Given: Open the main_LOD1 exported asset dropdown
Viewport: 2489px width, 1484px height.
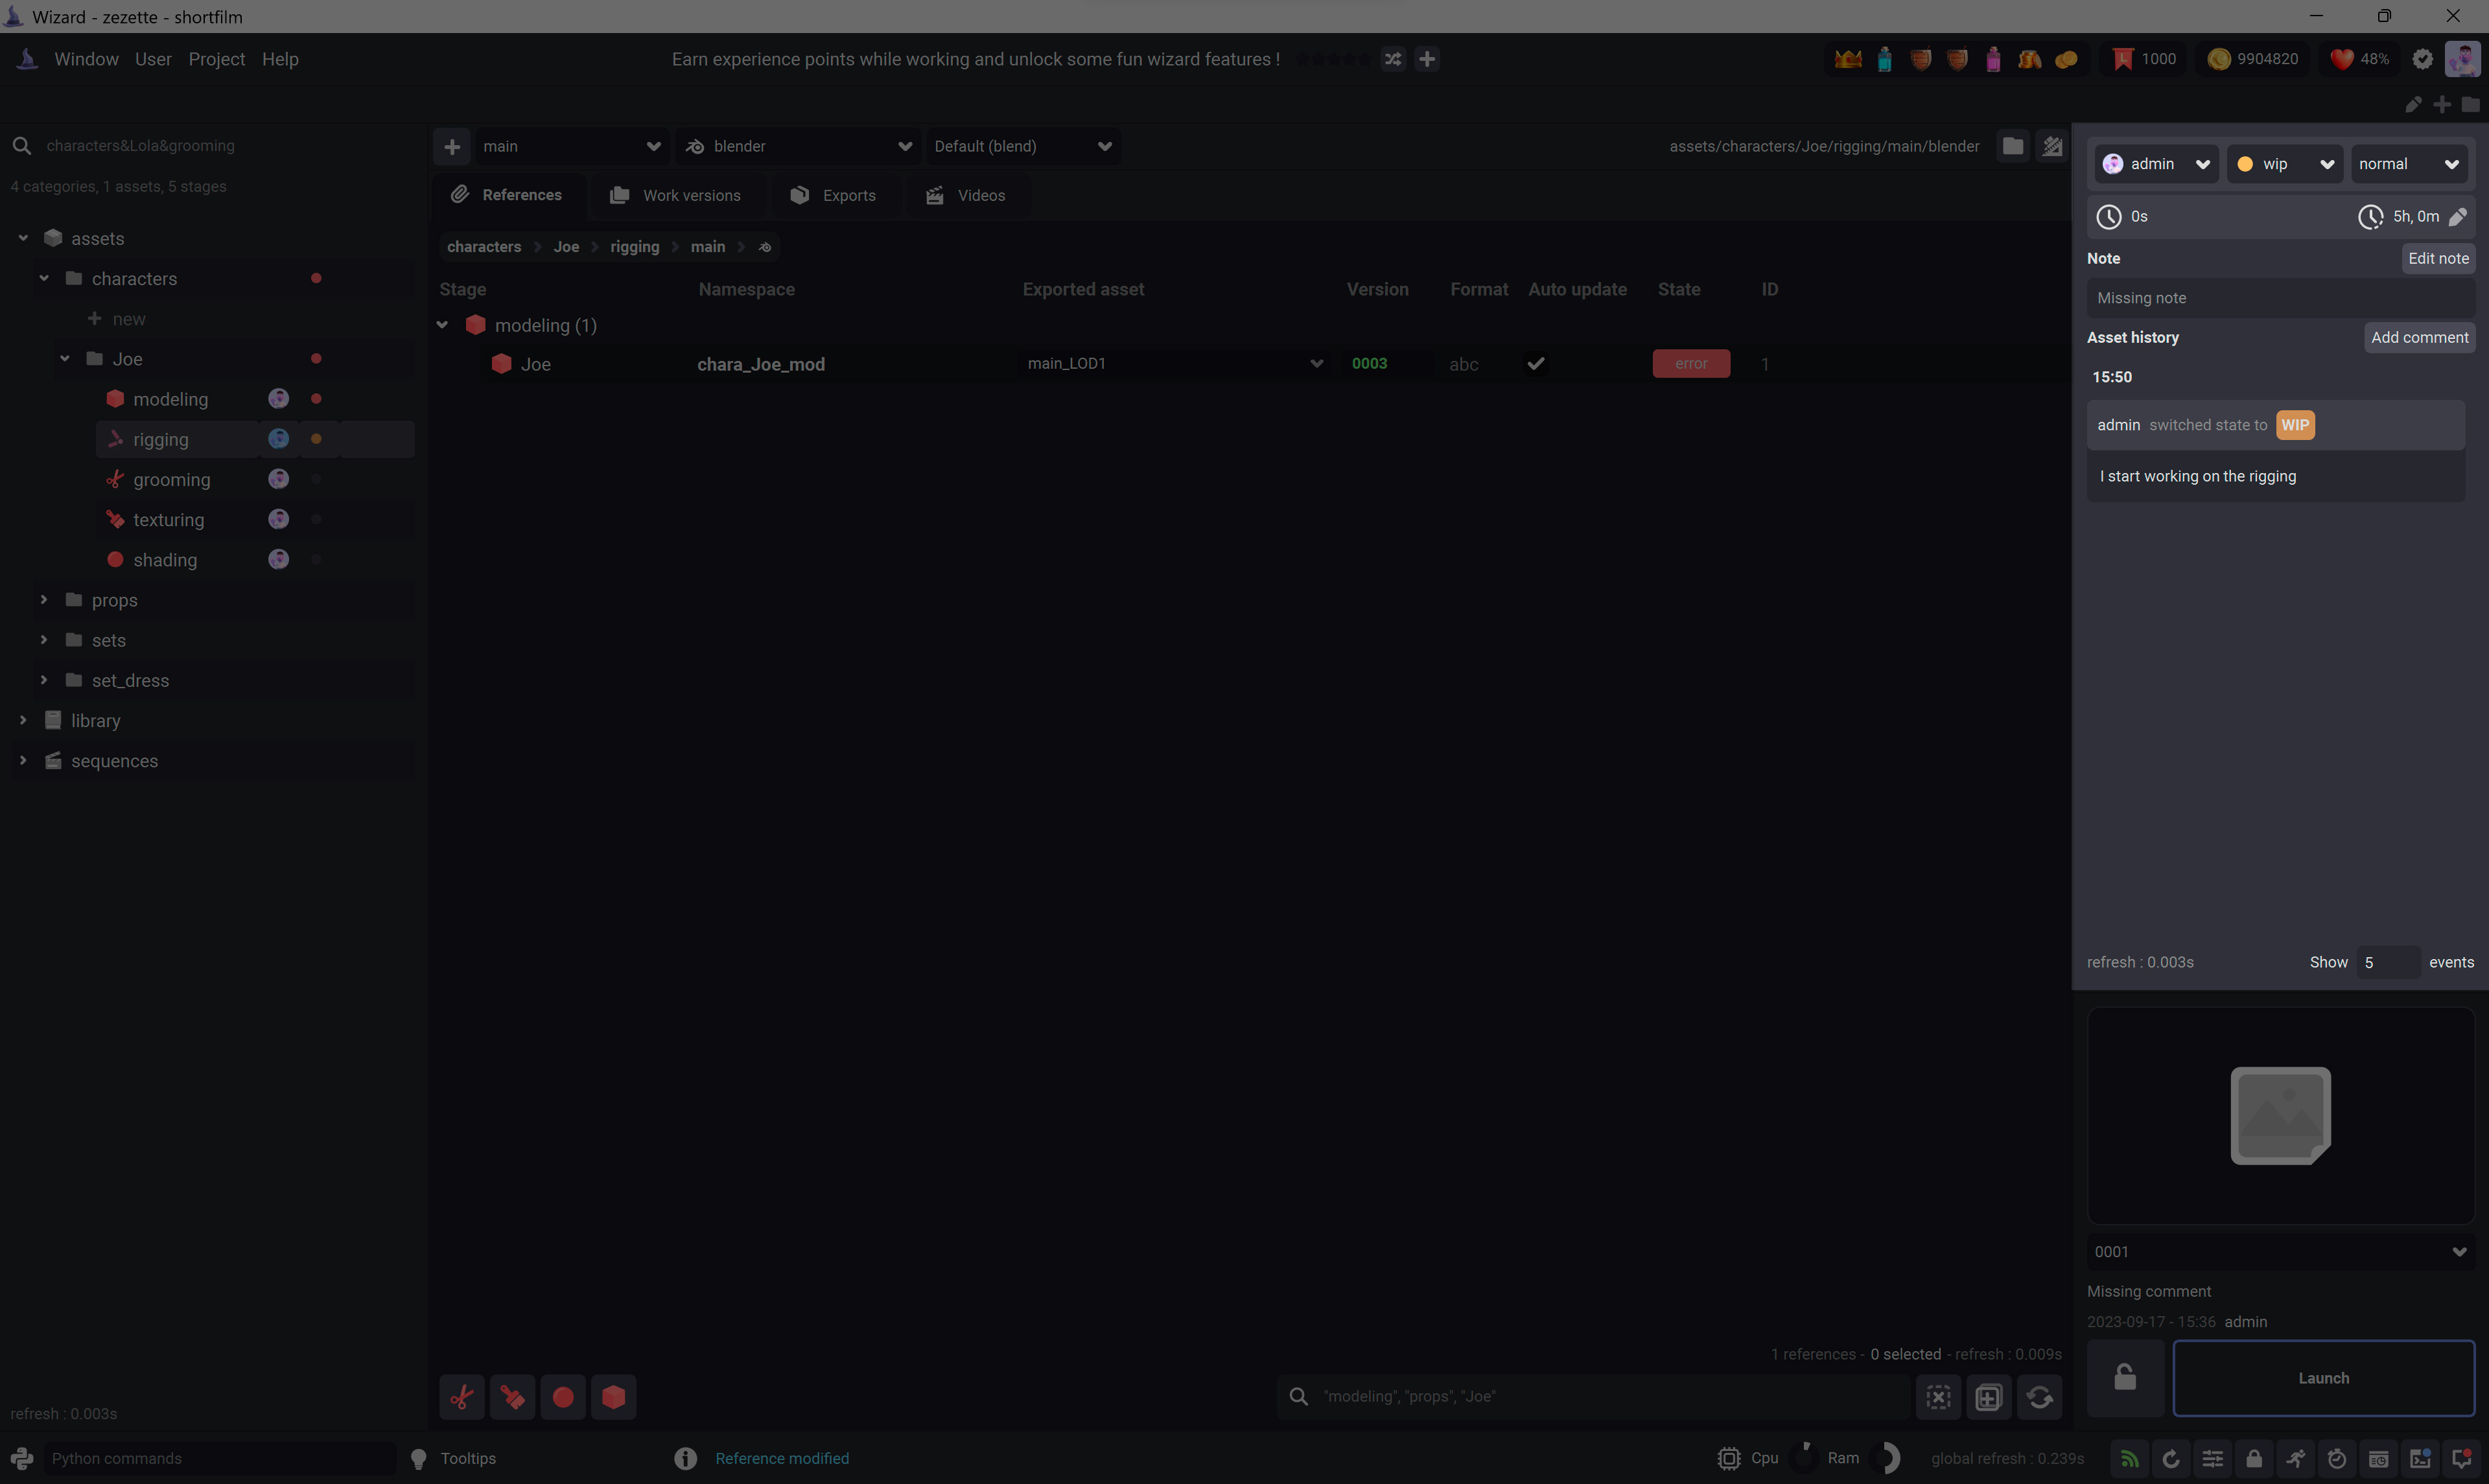Looking at the screenshot, I should pyautogui.click(x=1175, y=364).
